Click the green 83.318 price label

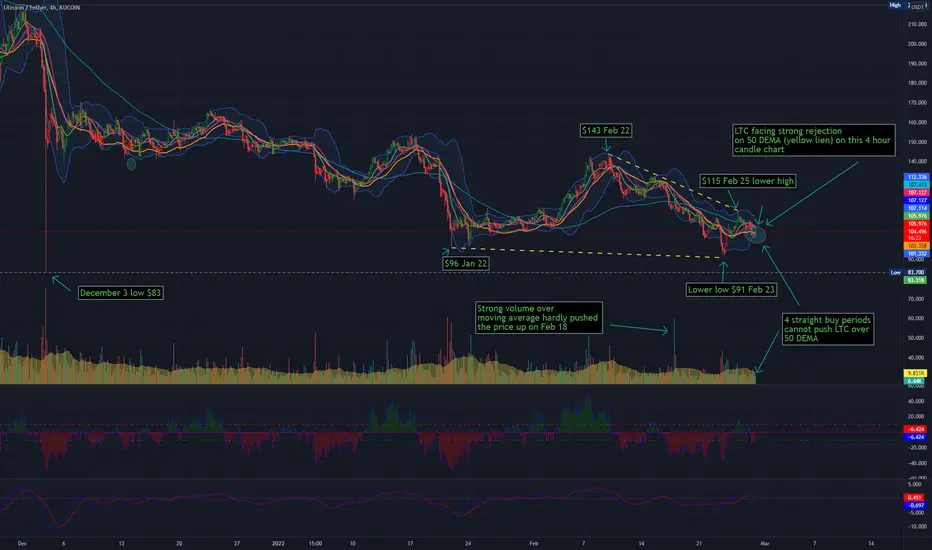click(915, 280)
